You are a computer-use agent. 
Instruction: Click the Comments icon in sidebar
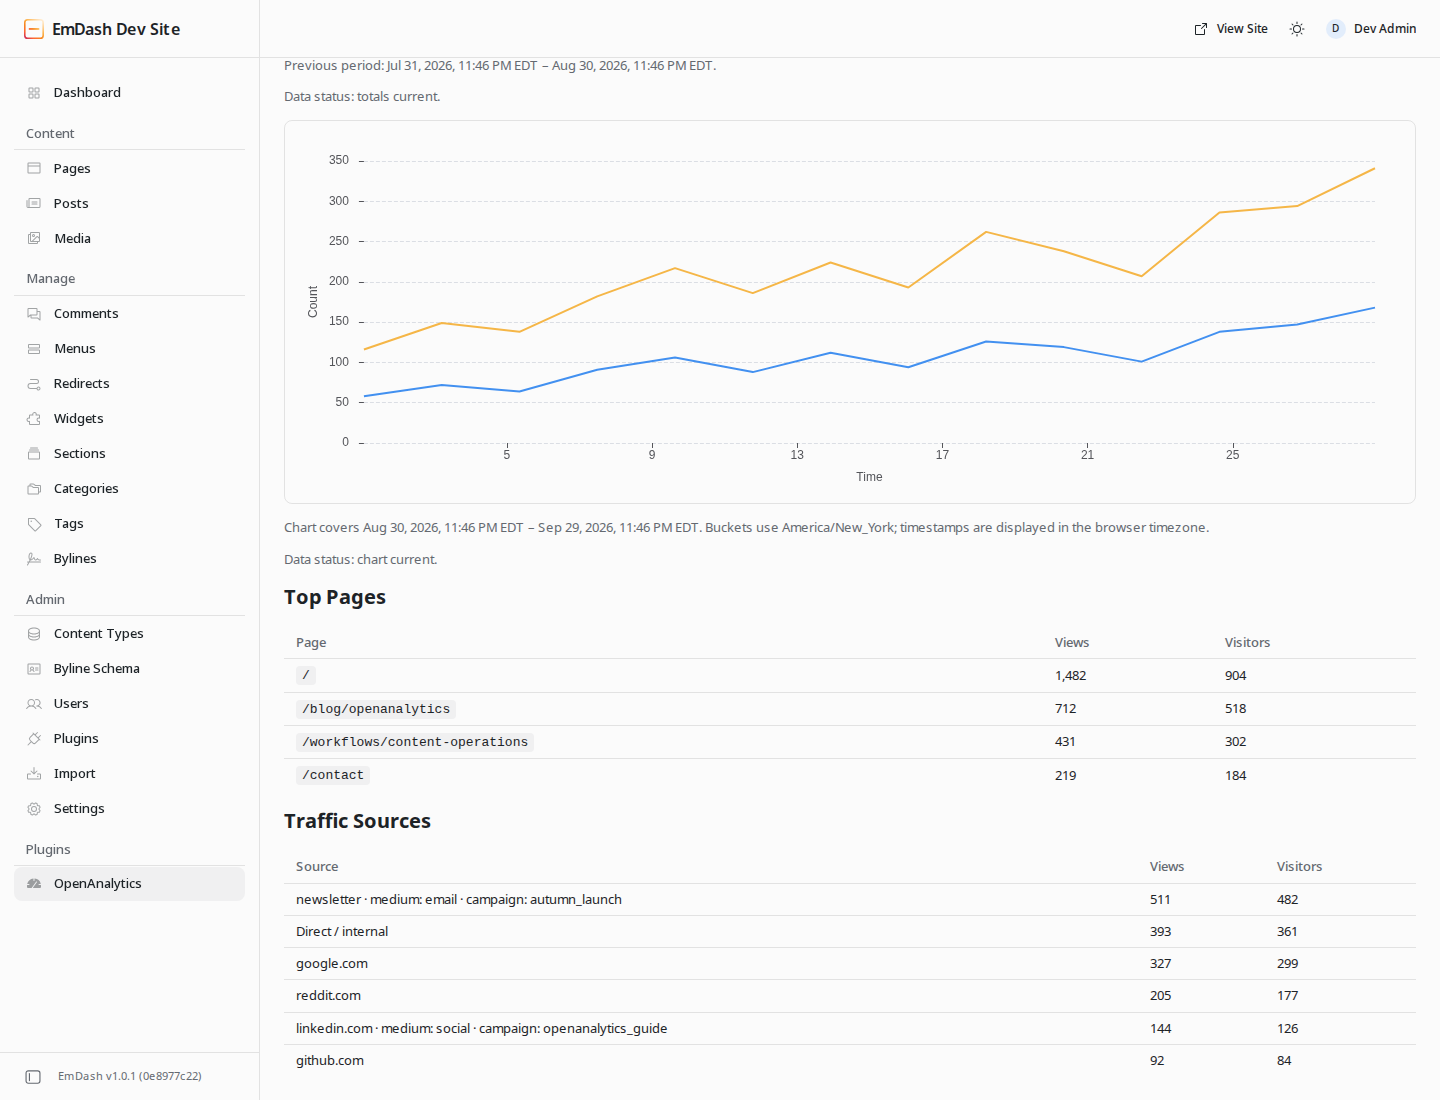[x=34, y=314]
